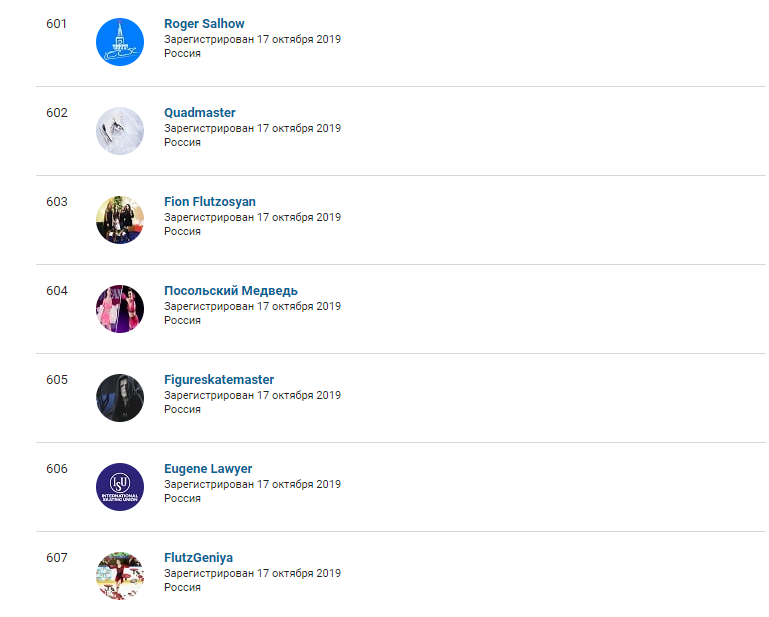This screenshot has width=769, height=617.
Task: Open the Eugene Lawyer profile link
Action: pos(208,469)
